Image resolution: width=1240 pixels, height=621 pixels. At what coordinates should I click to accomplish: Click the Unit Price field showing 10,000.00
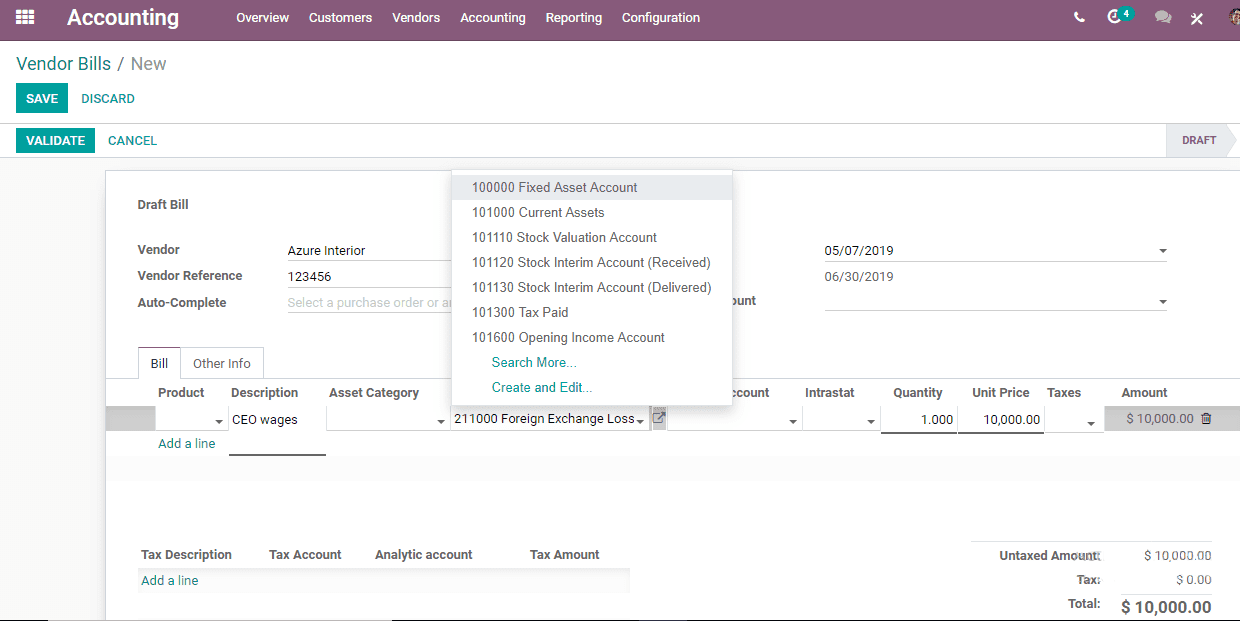1001,420
